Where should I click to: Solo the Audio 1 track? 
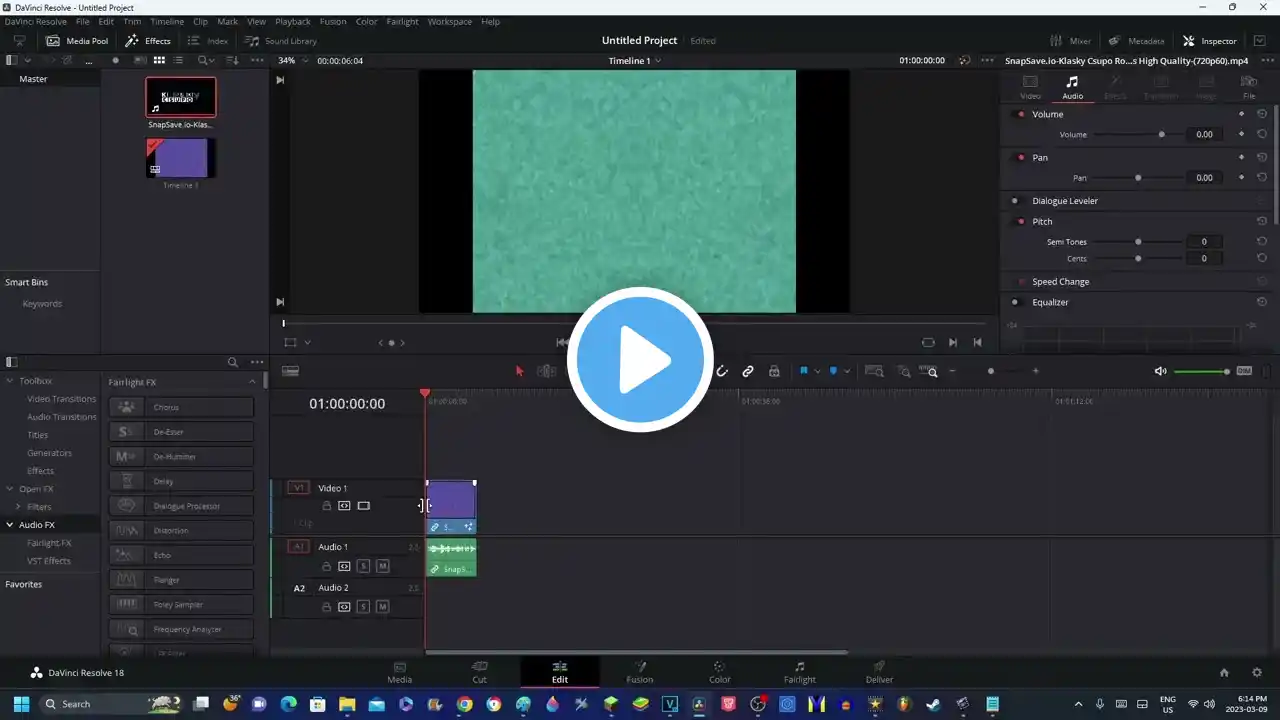[x=363, y=566]
